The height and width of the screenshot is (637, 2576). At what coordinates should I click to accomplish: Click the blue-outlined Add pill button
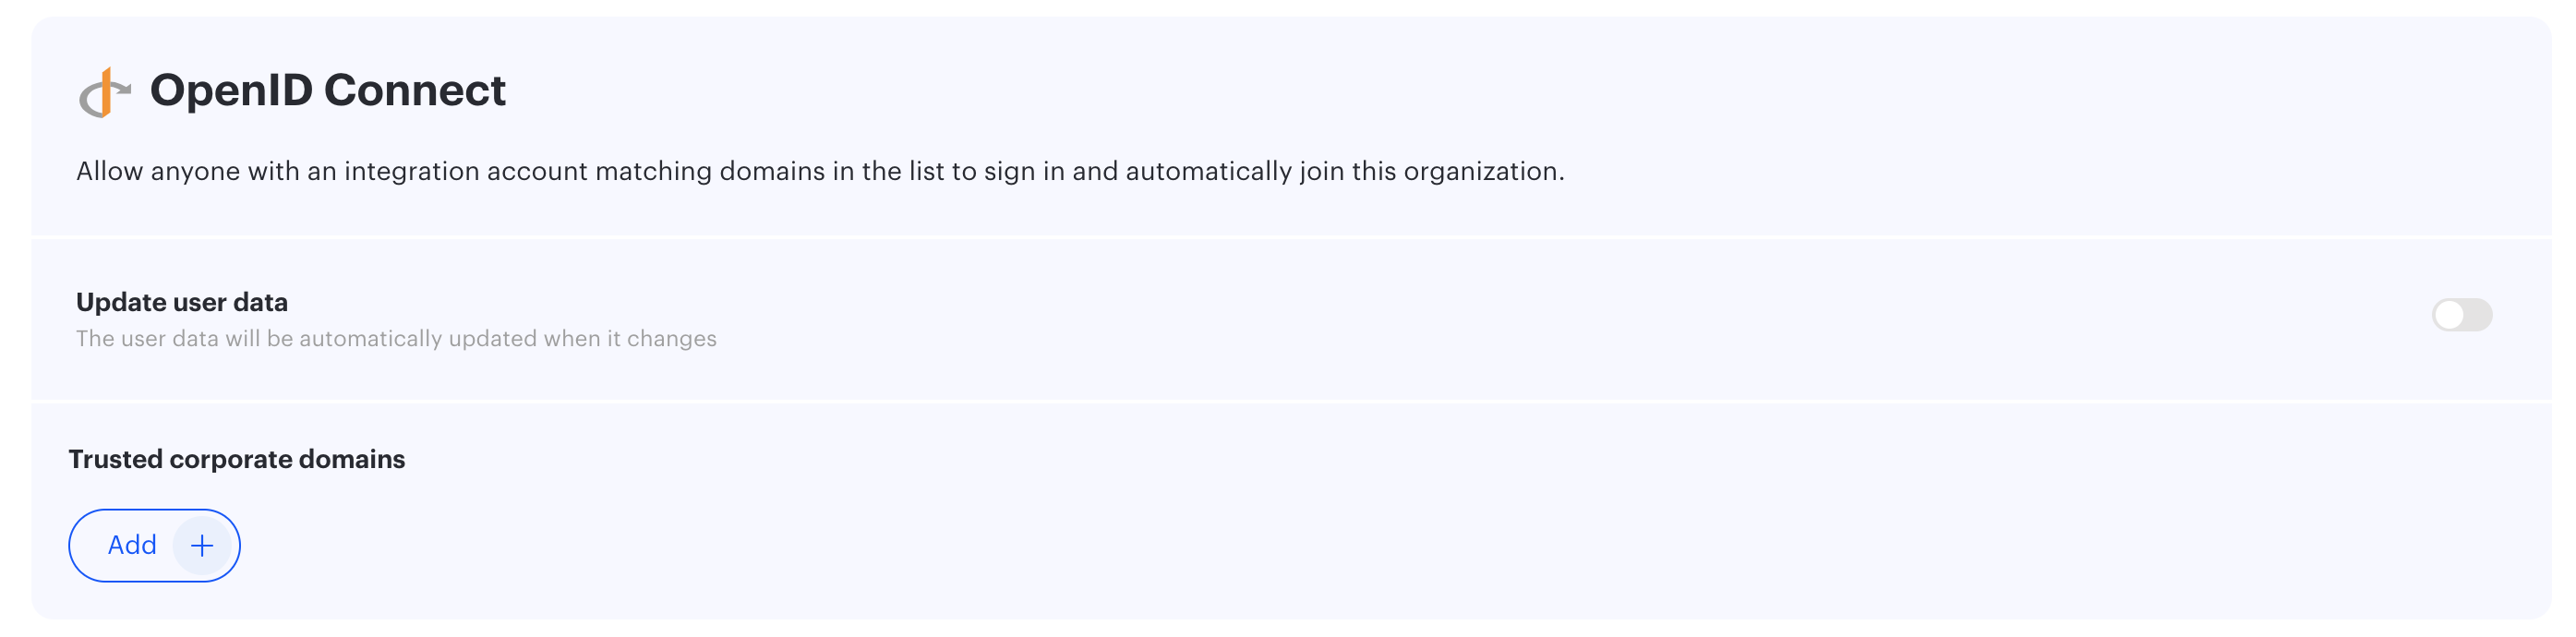(x=154, y=546)
